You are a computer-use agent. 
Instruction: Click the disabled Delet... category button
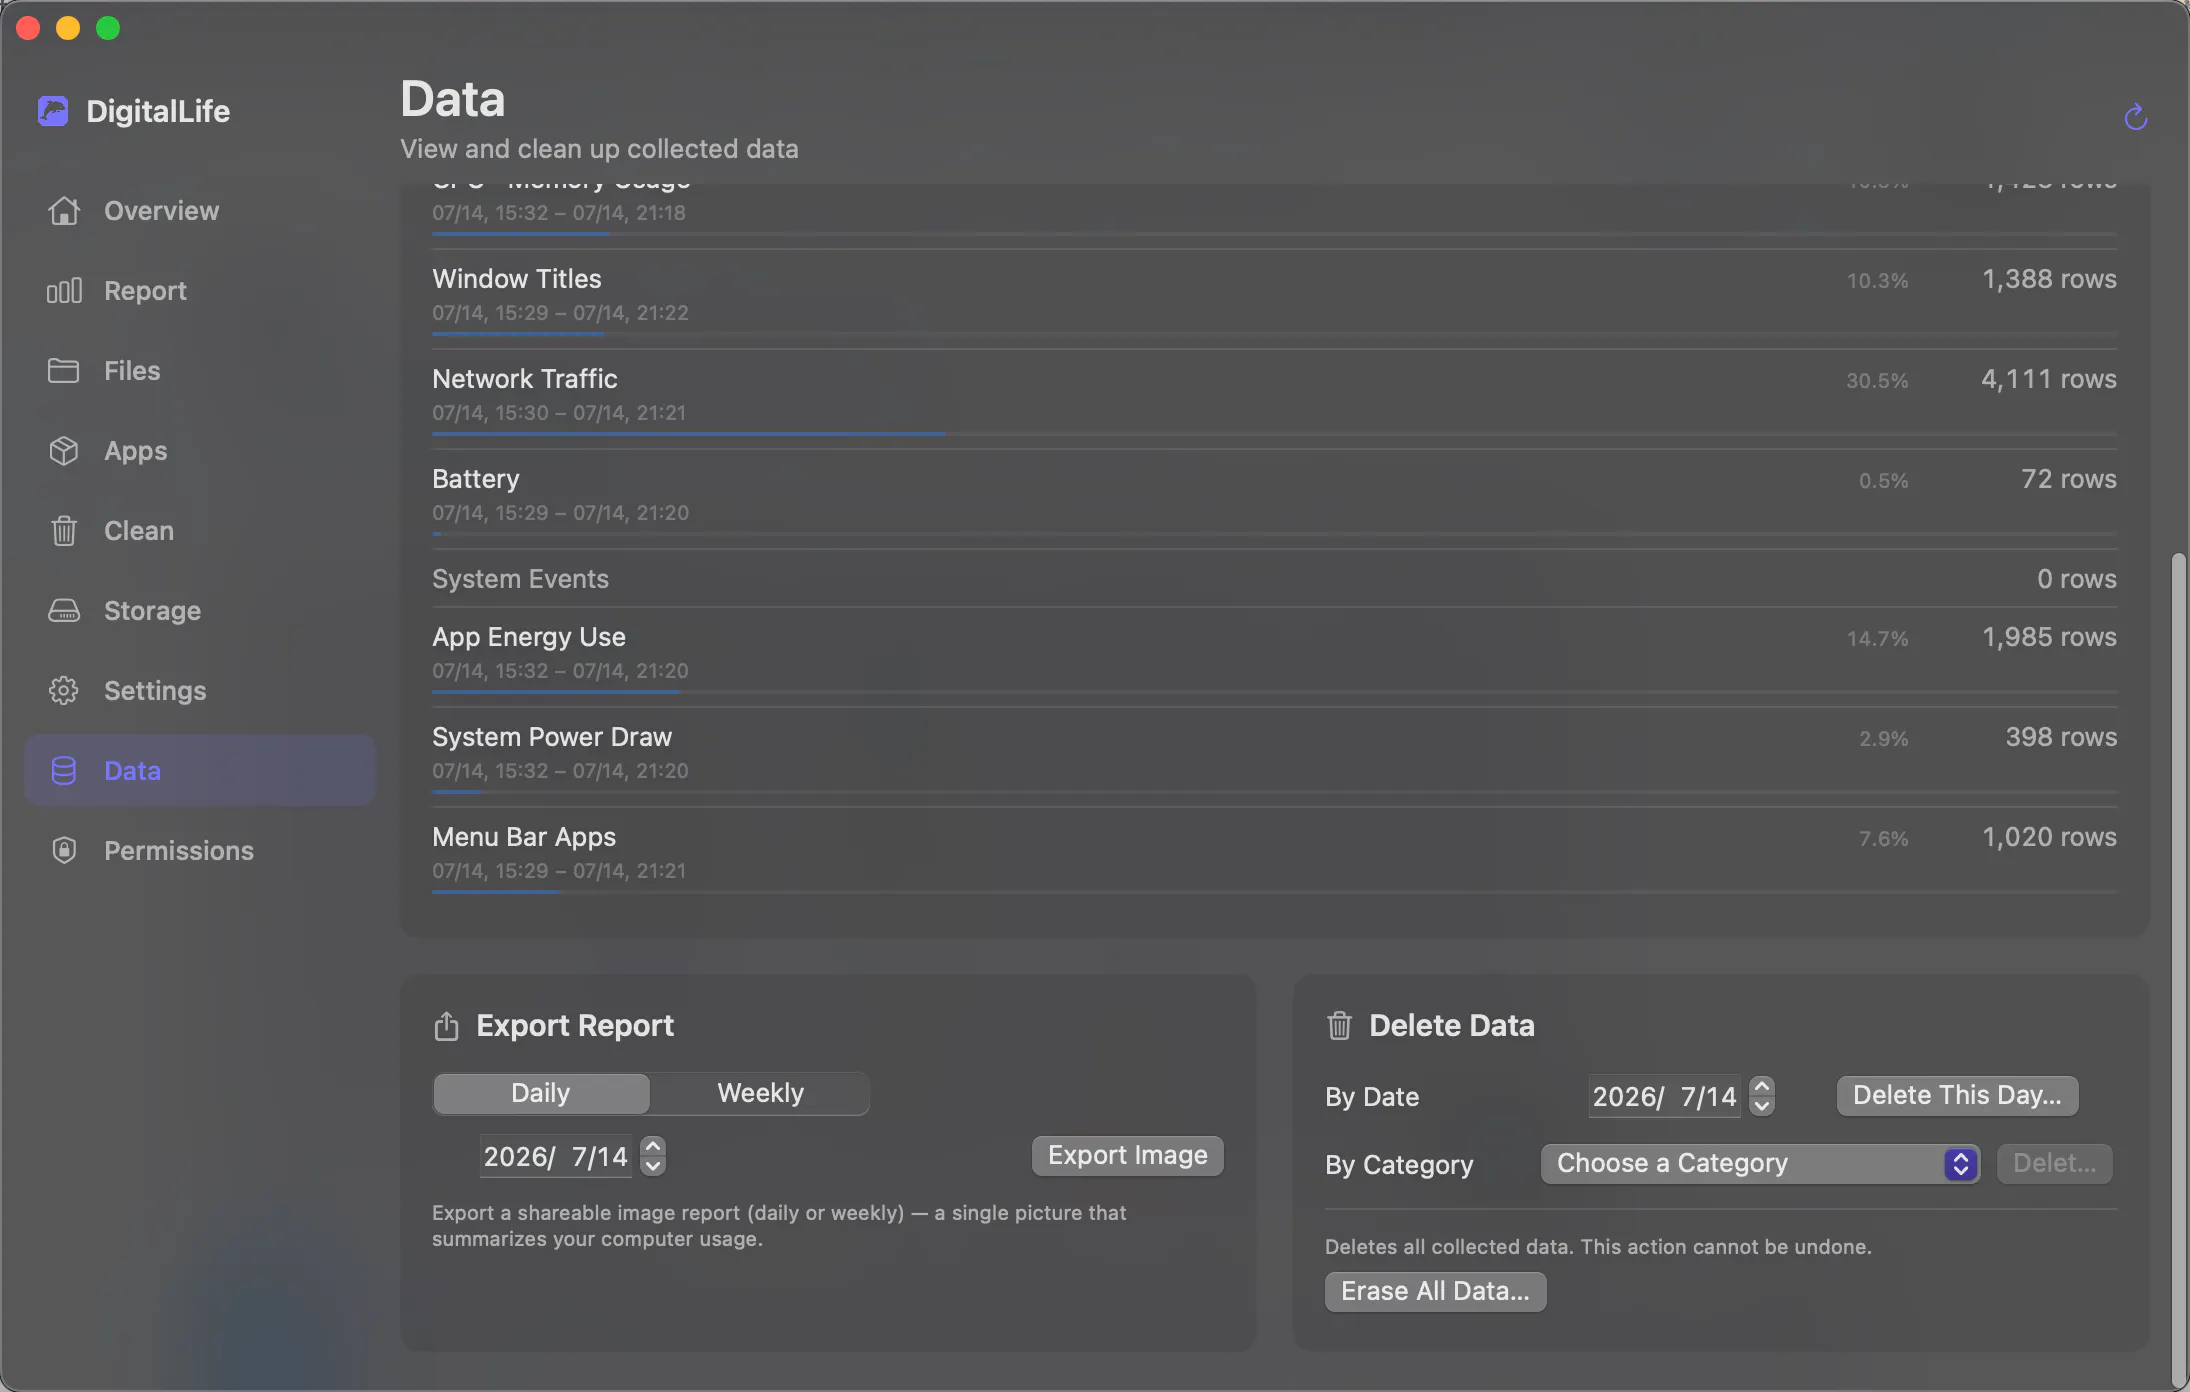(2054, 1164)
